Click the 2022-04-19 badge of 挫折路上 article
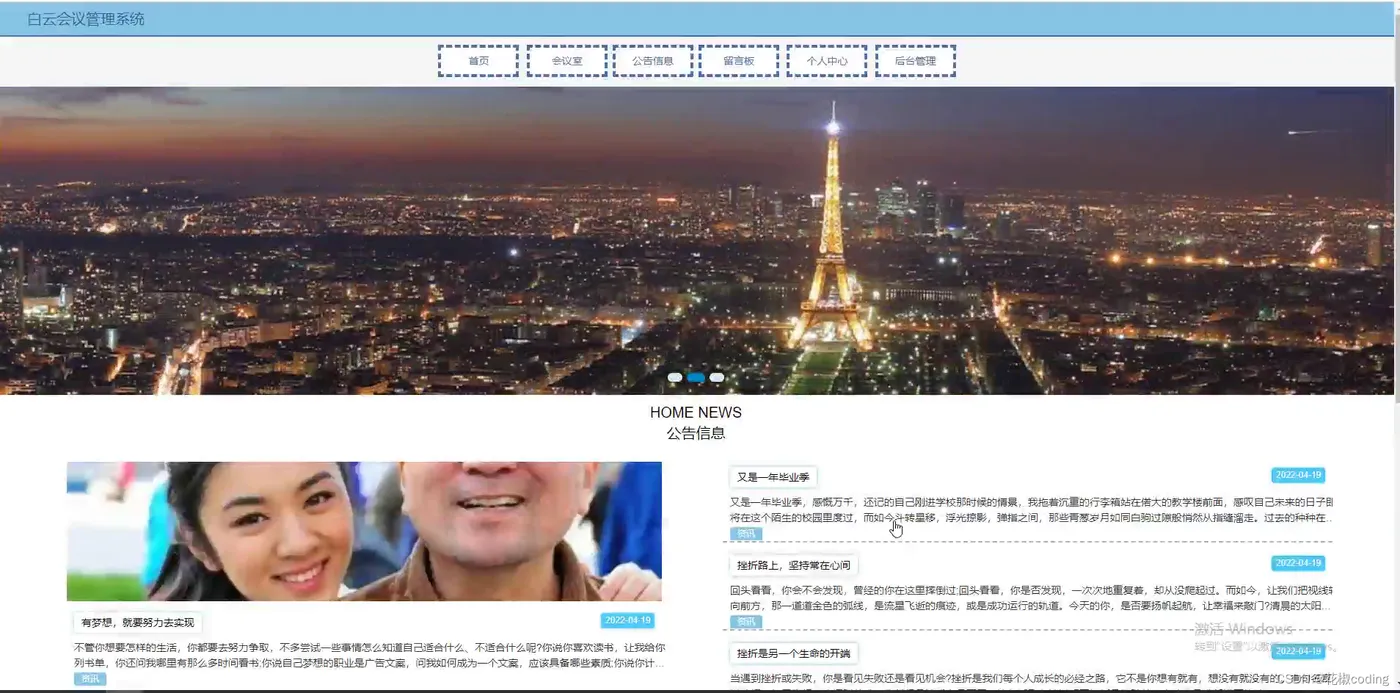The height and width of the screenshot is (693, 1400). click(1298, 563)
